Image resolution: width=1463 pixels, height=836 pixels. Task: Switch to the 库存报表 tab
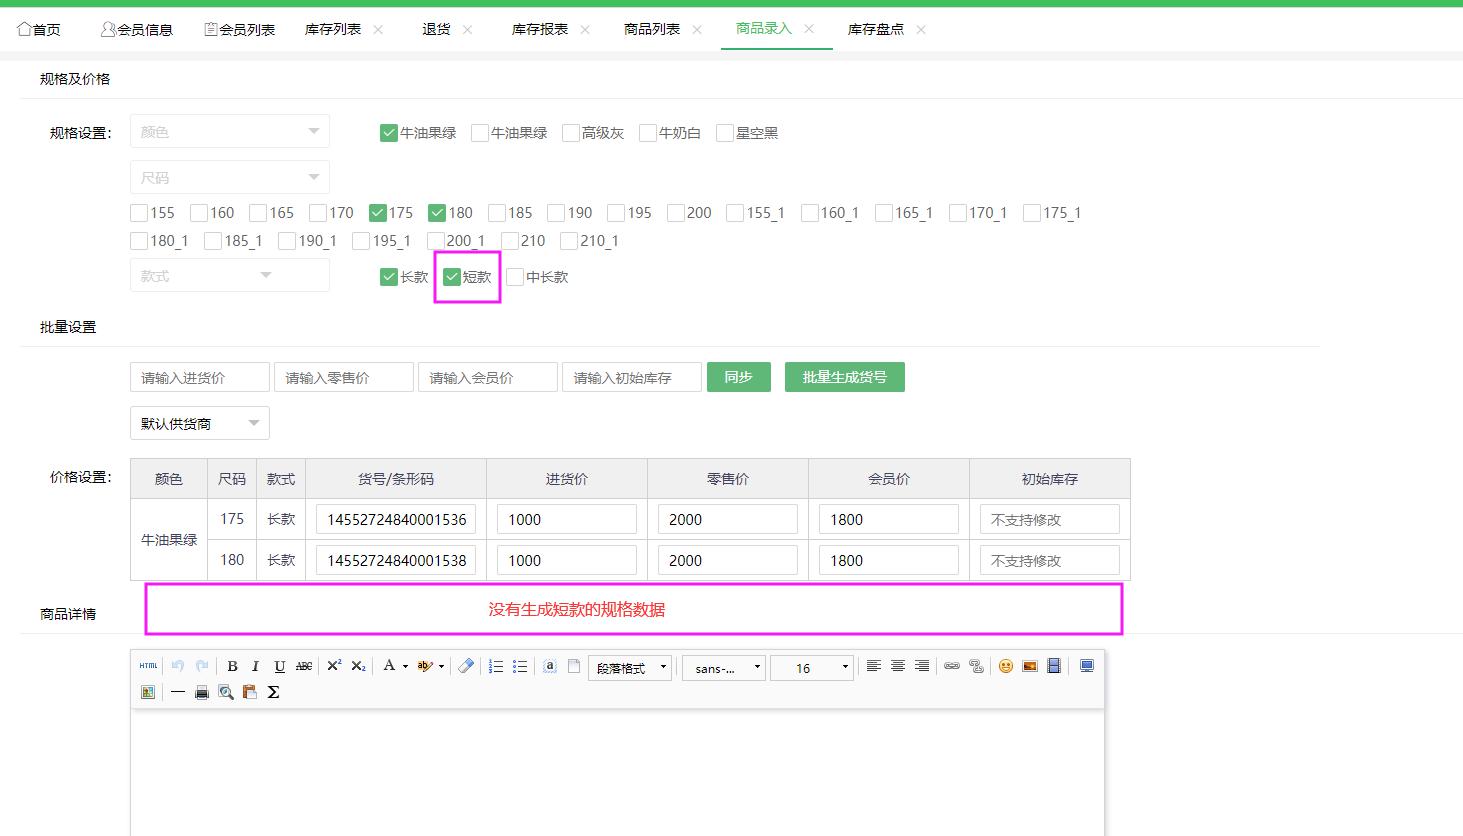tap(539, 30)
